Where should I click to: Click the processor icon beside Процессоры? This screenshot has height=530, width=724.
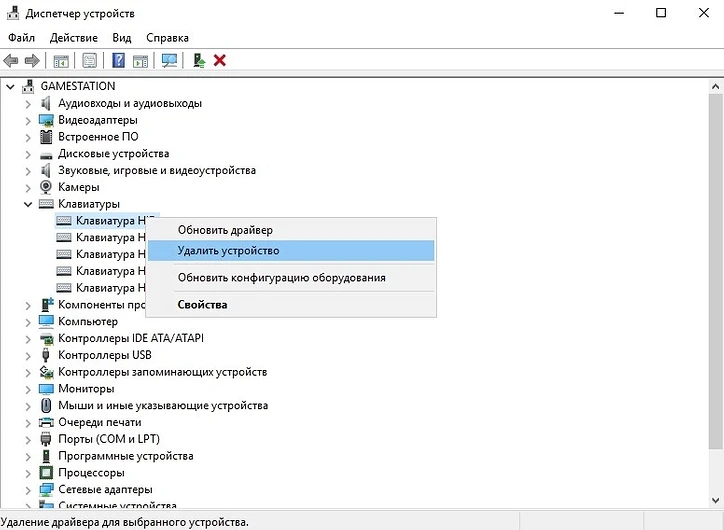(46, 473)
